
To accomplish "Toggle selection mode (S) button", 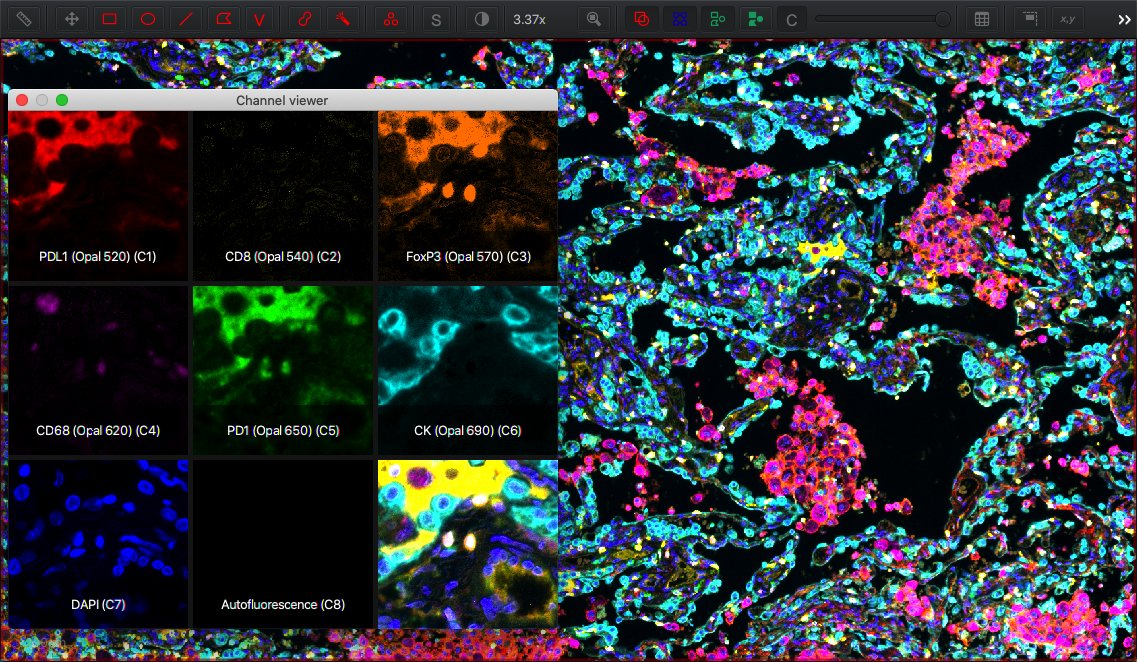I will pyautogui.click(x=436, y=20).
